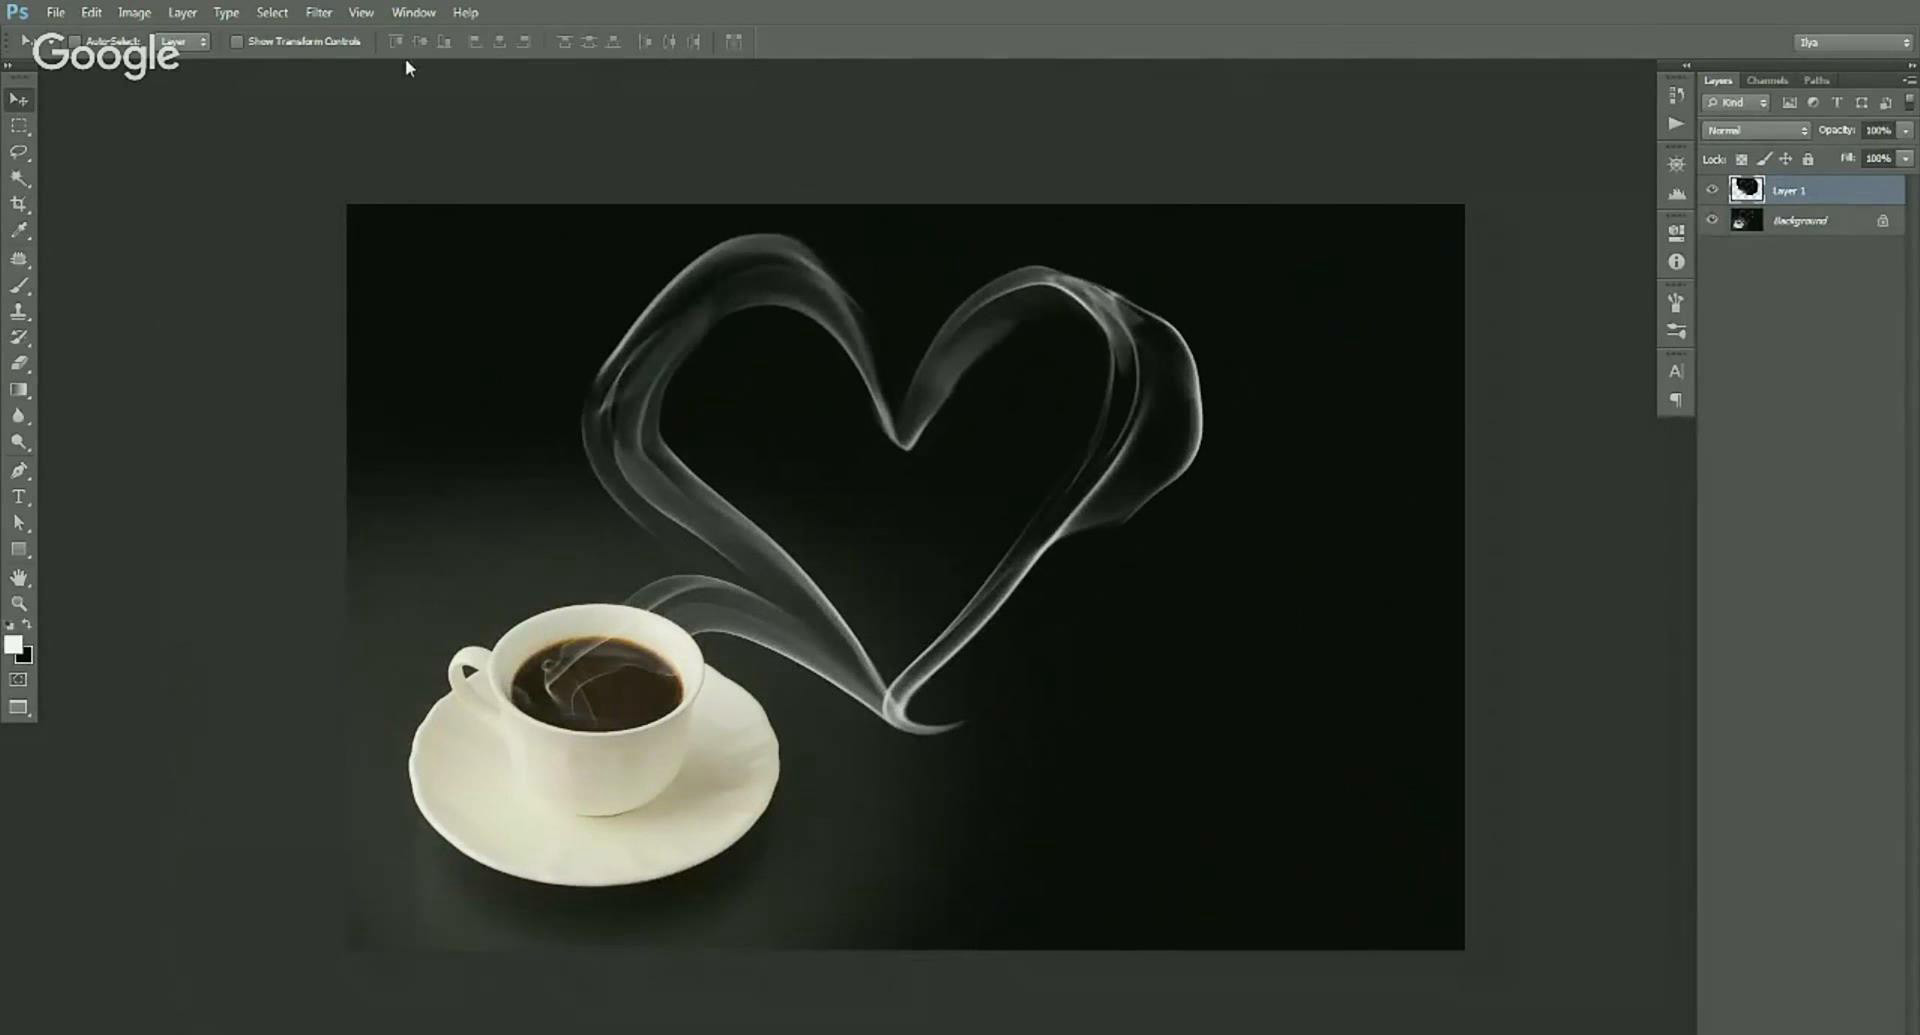Open the Filter menu
This screenshot has height=1035, width=1920.
click(x=318, y=13)
